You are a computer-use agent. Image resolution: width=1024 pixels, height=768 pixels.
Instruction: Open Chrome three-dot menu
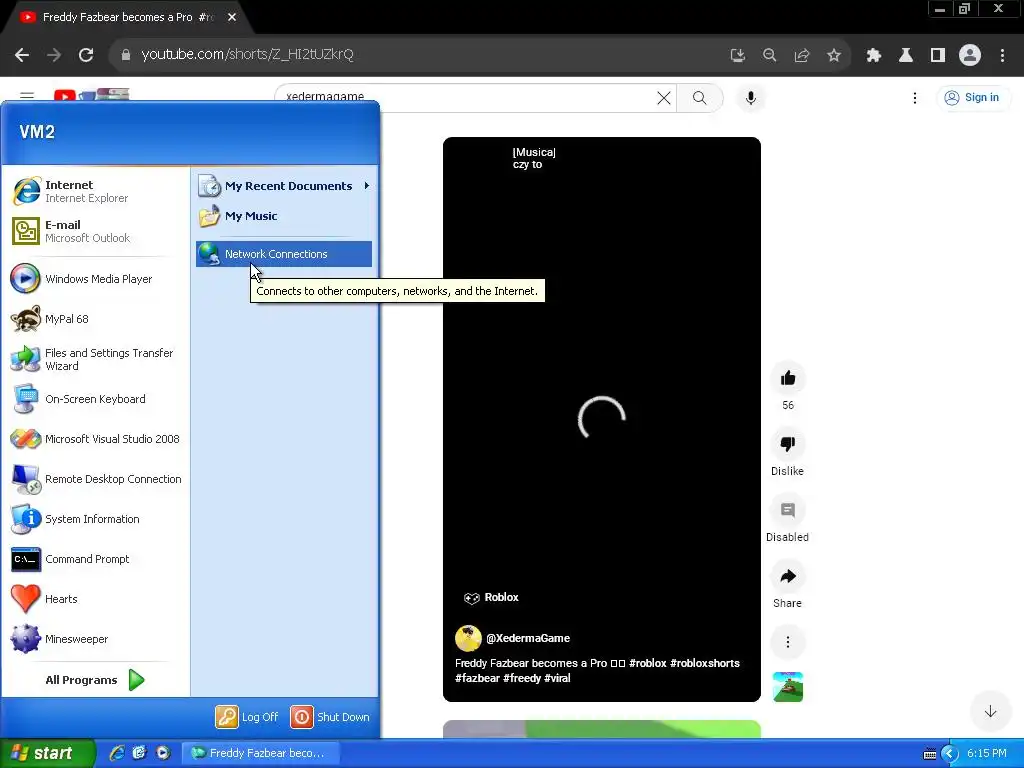click(x=1002, y=56)
